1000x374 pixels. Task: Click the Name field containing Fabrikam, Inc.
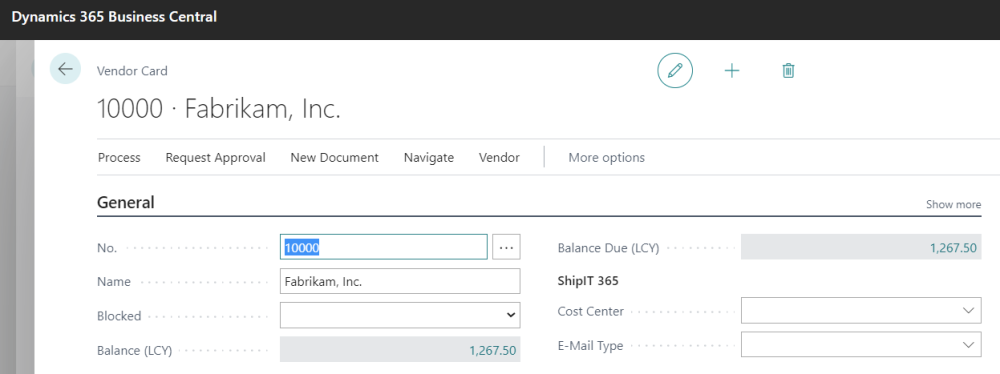click(400, 281)
